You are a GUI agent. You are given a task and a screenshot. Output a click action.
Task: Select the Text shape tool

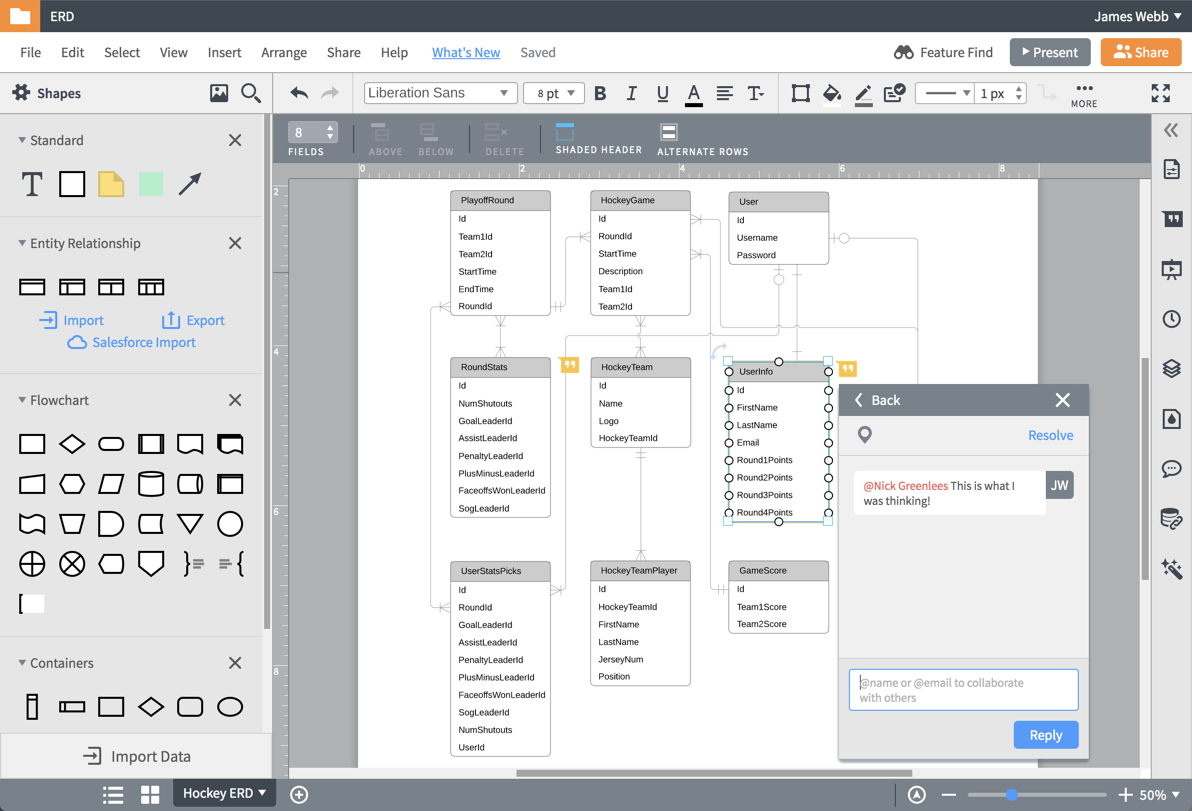tap(32, 184)
